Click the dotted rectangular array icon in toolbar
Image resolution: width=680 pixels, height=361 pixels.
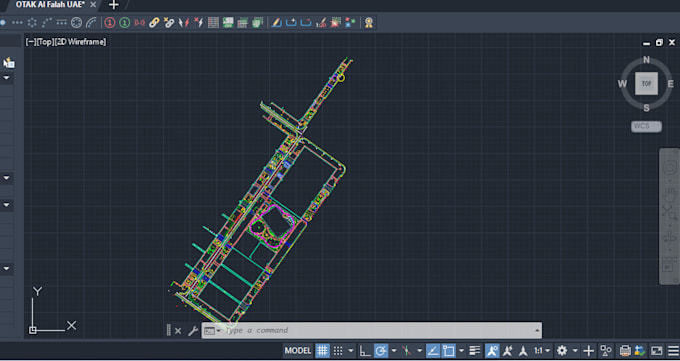tap(17, 22)
